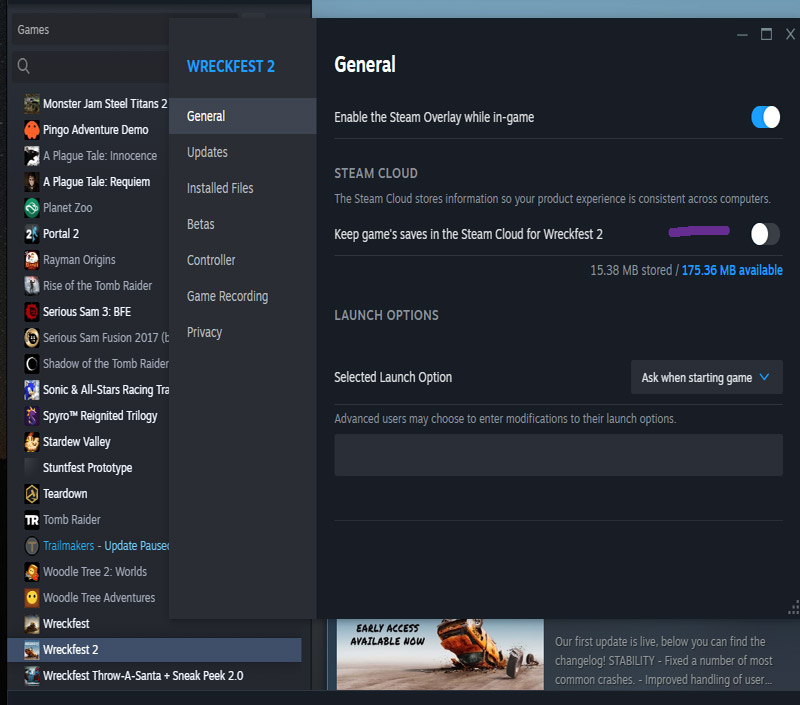Close the Wreckfest 2 properties window
800x705 pixels.
coord(790,34)
